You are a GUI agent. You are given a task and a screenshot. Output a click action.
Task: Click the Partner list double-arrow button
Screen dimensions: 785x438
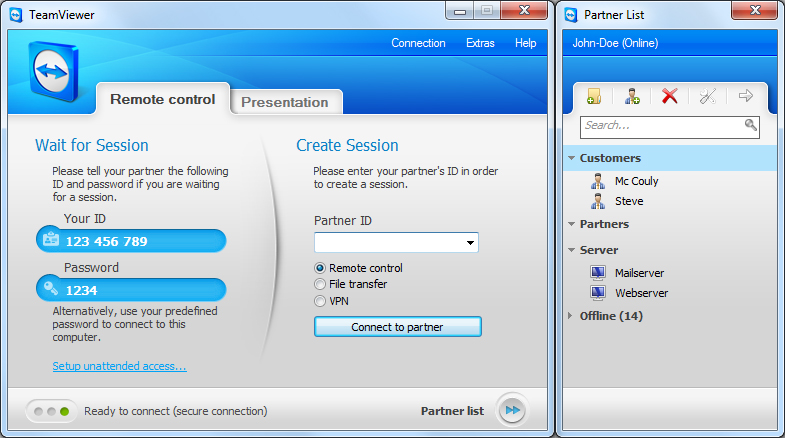click(x=512, y=410)
